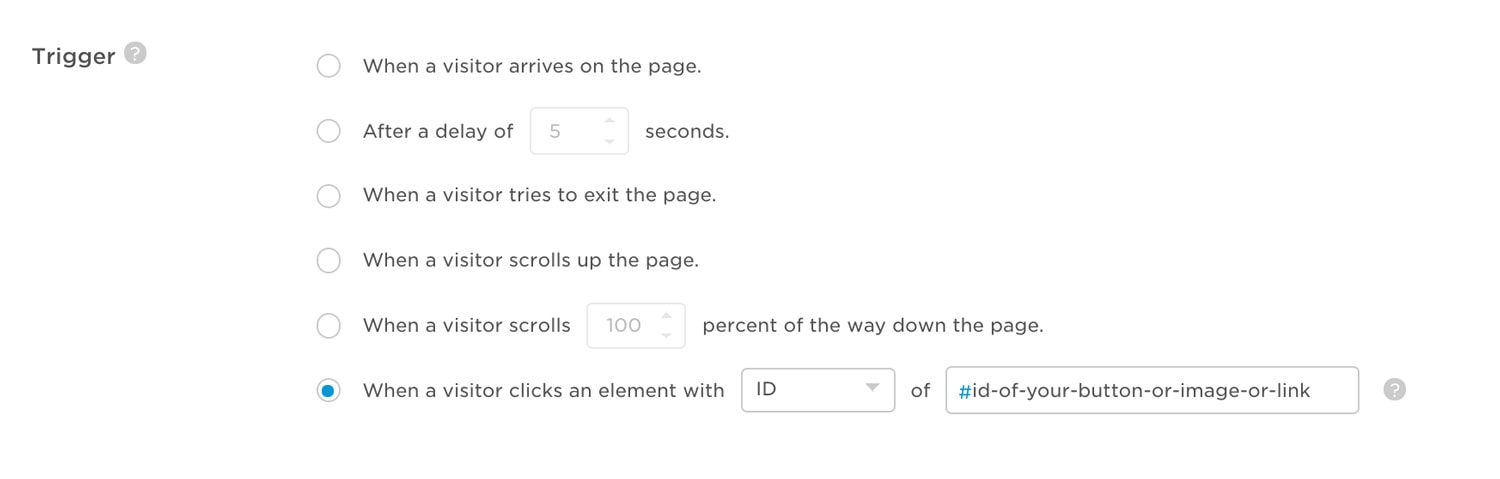Viewport: 1500px width, 479px height.
Task: Select the visitor arrives on page radio button
Action: coord(328,66)
